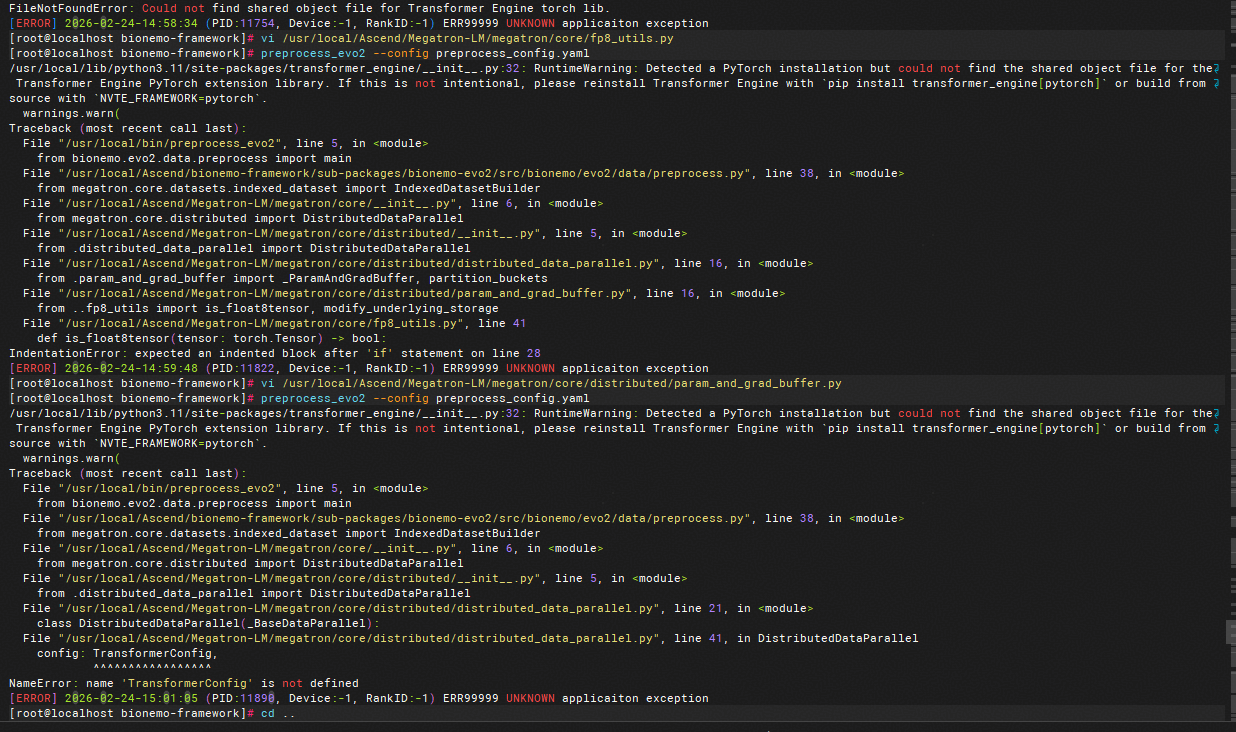This screenshot has width=1236, height=732.
Task: Click the 'from ..fp8_utils import is_float8tensor' line
Action: click(x=267, y=308)
